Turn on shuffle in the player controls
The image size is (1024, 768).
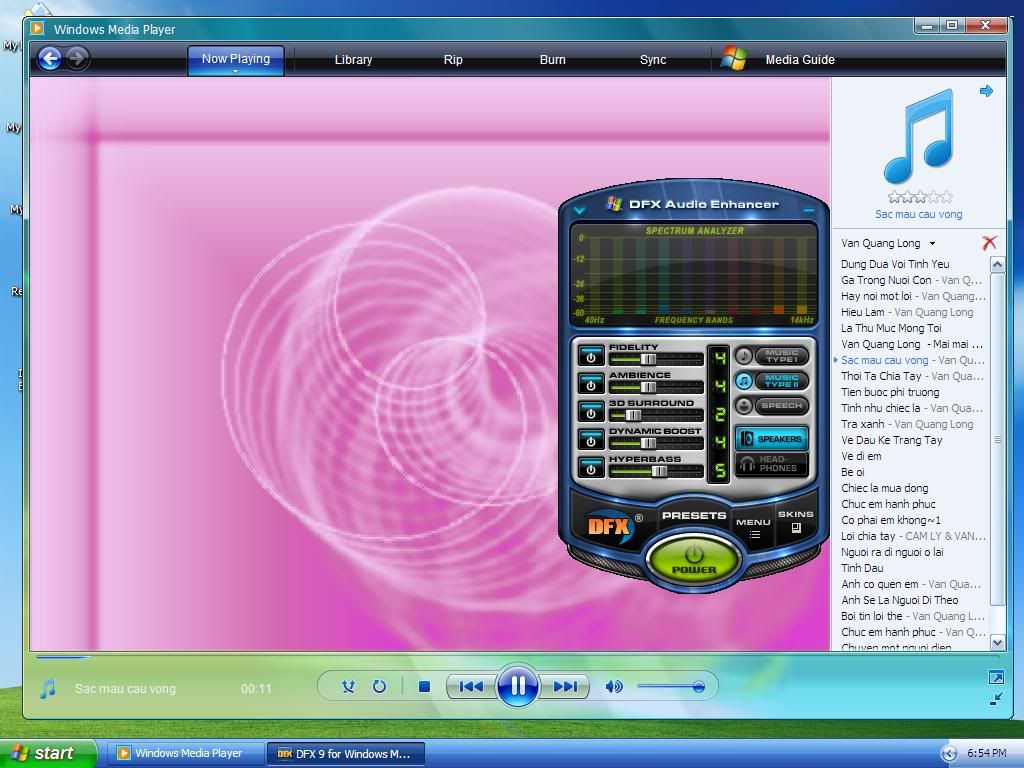(x=348, y=686)
